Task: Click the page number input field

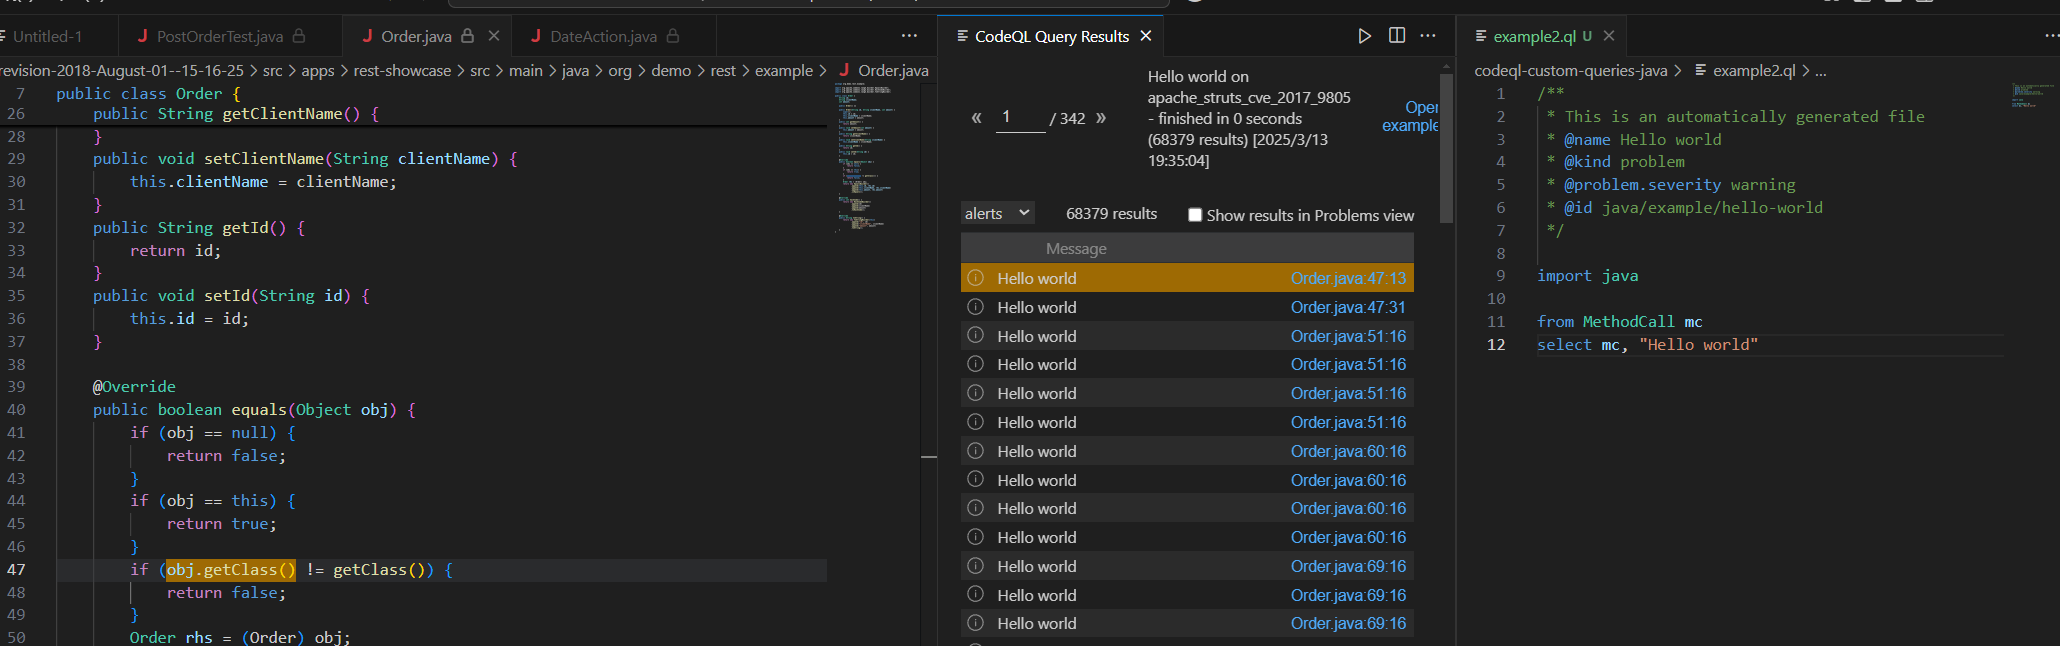Action: pos(1020,118)
